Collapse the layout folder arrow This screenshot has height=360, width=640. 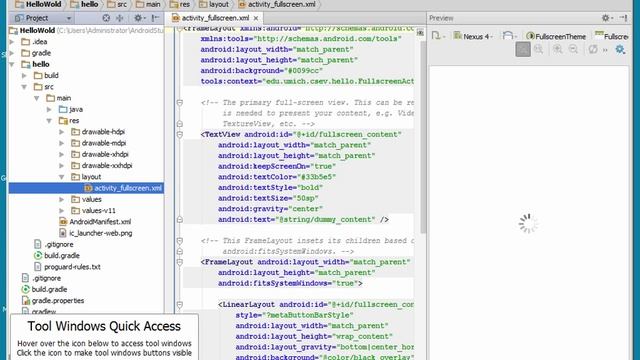(x=62, y=177)
